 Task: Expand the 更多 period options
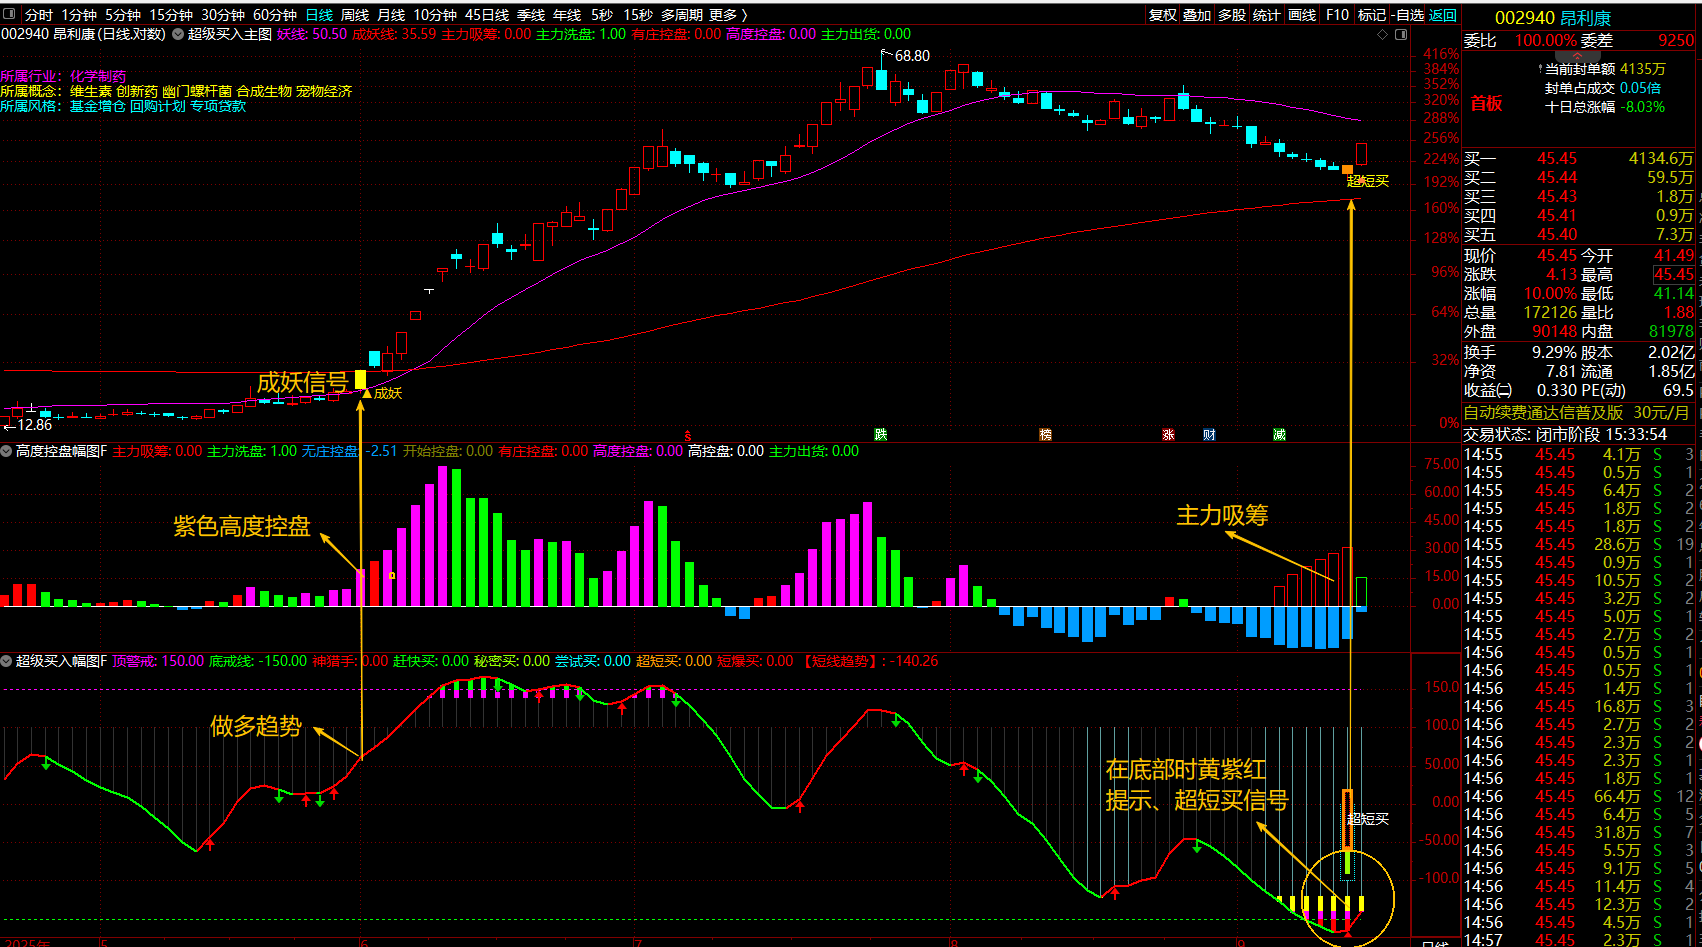tap(728, 15)
